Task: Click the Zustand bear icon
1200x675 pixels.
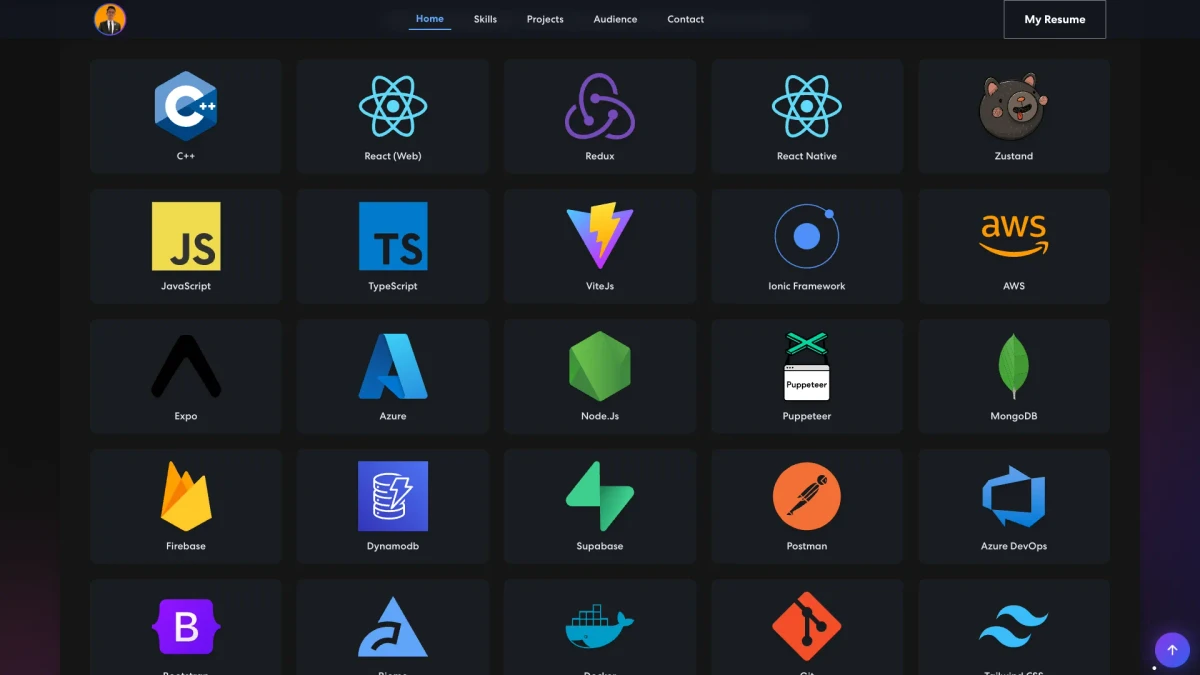Action: [x=1014, y=107]
